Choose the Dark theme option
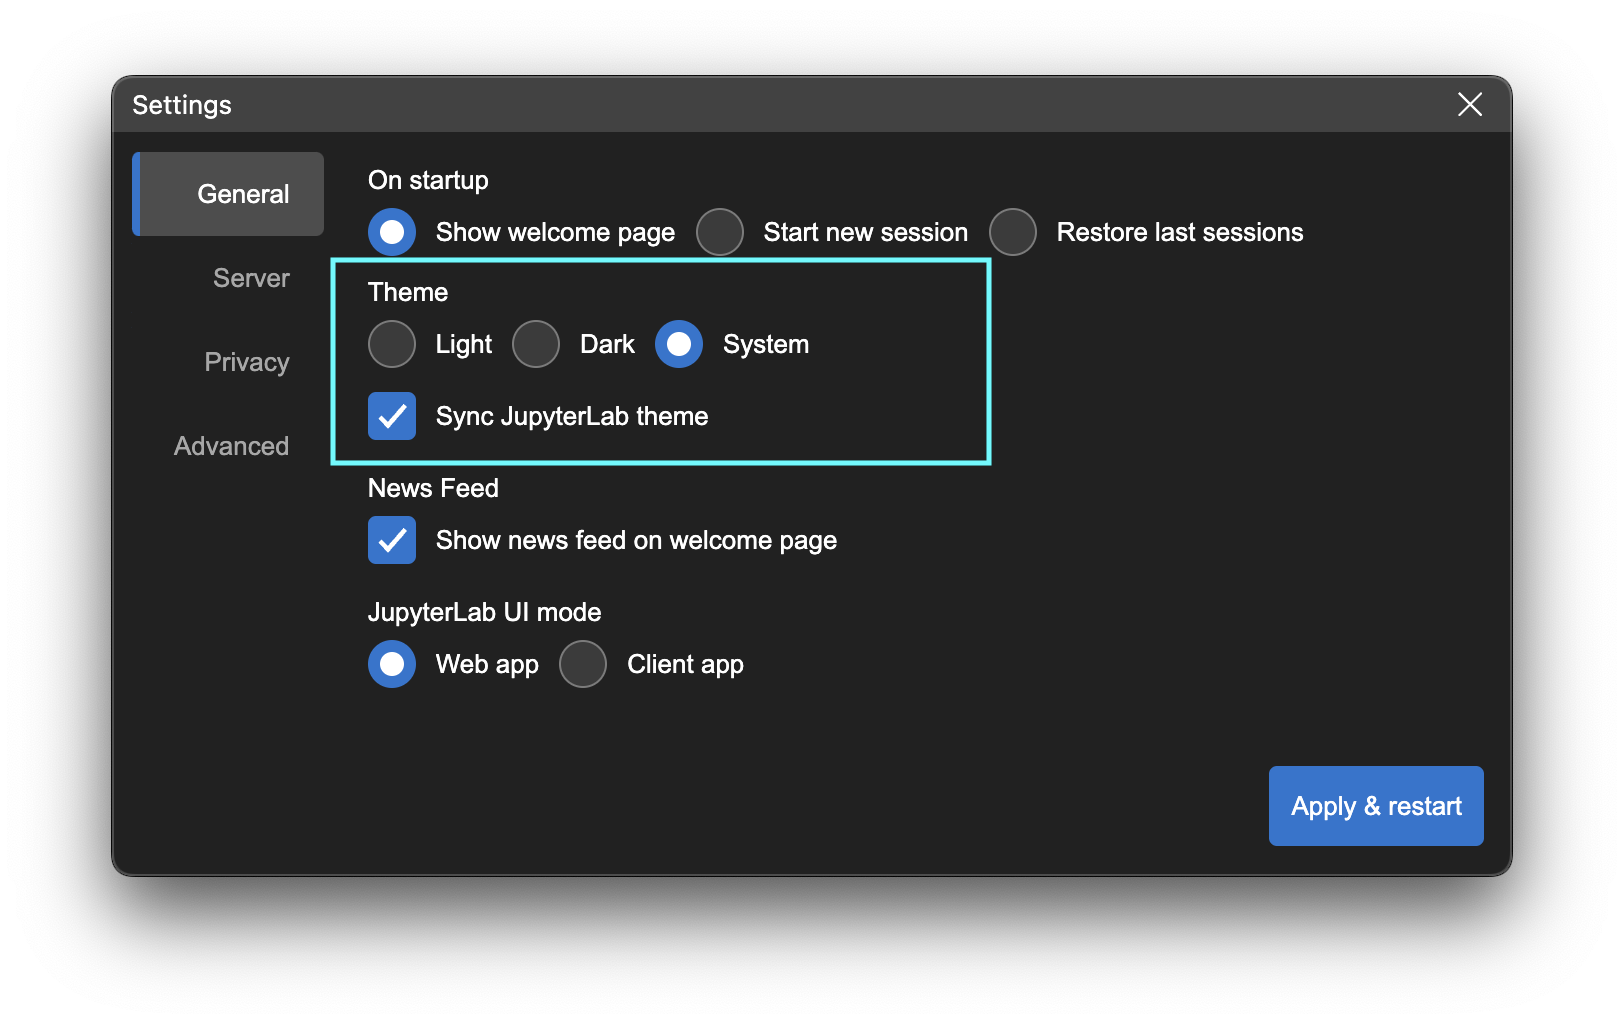This screenshot has width=1624, height=1024. [536, 344]
